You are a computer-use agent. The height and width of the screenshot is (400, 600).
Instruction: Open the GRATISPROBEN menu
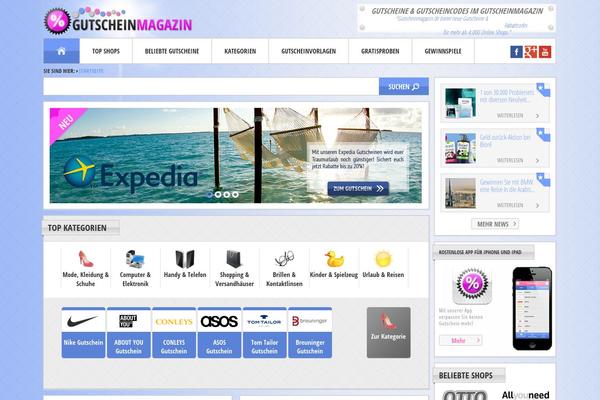(x=380, y=51)
